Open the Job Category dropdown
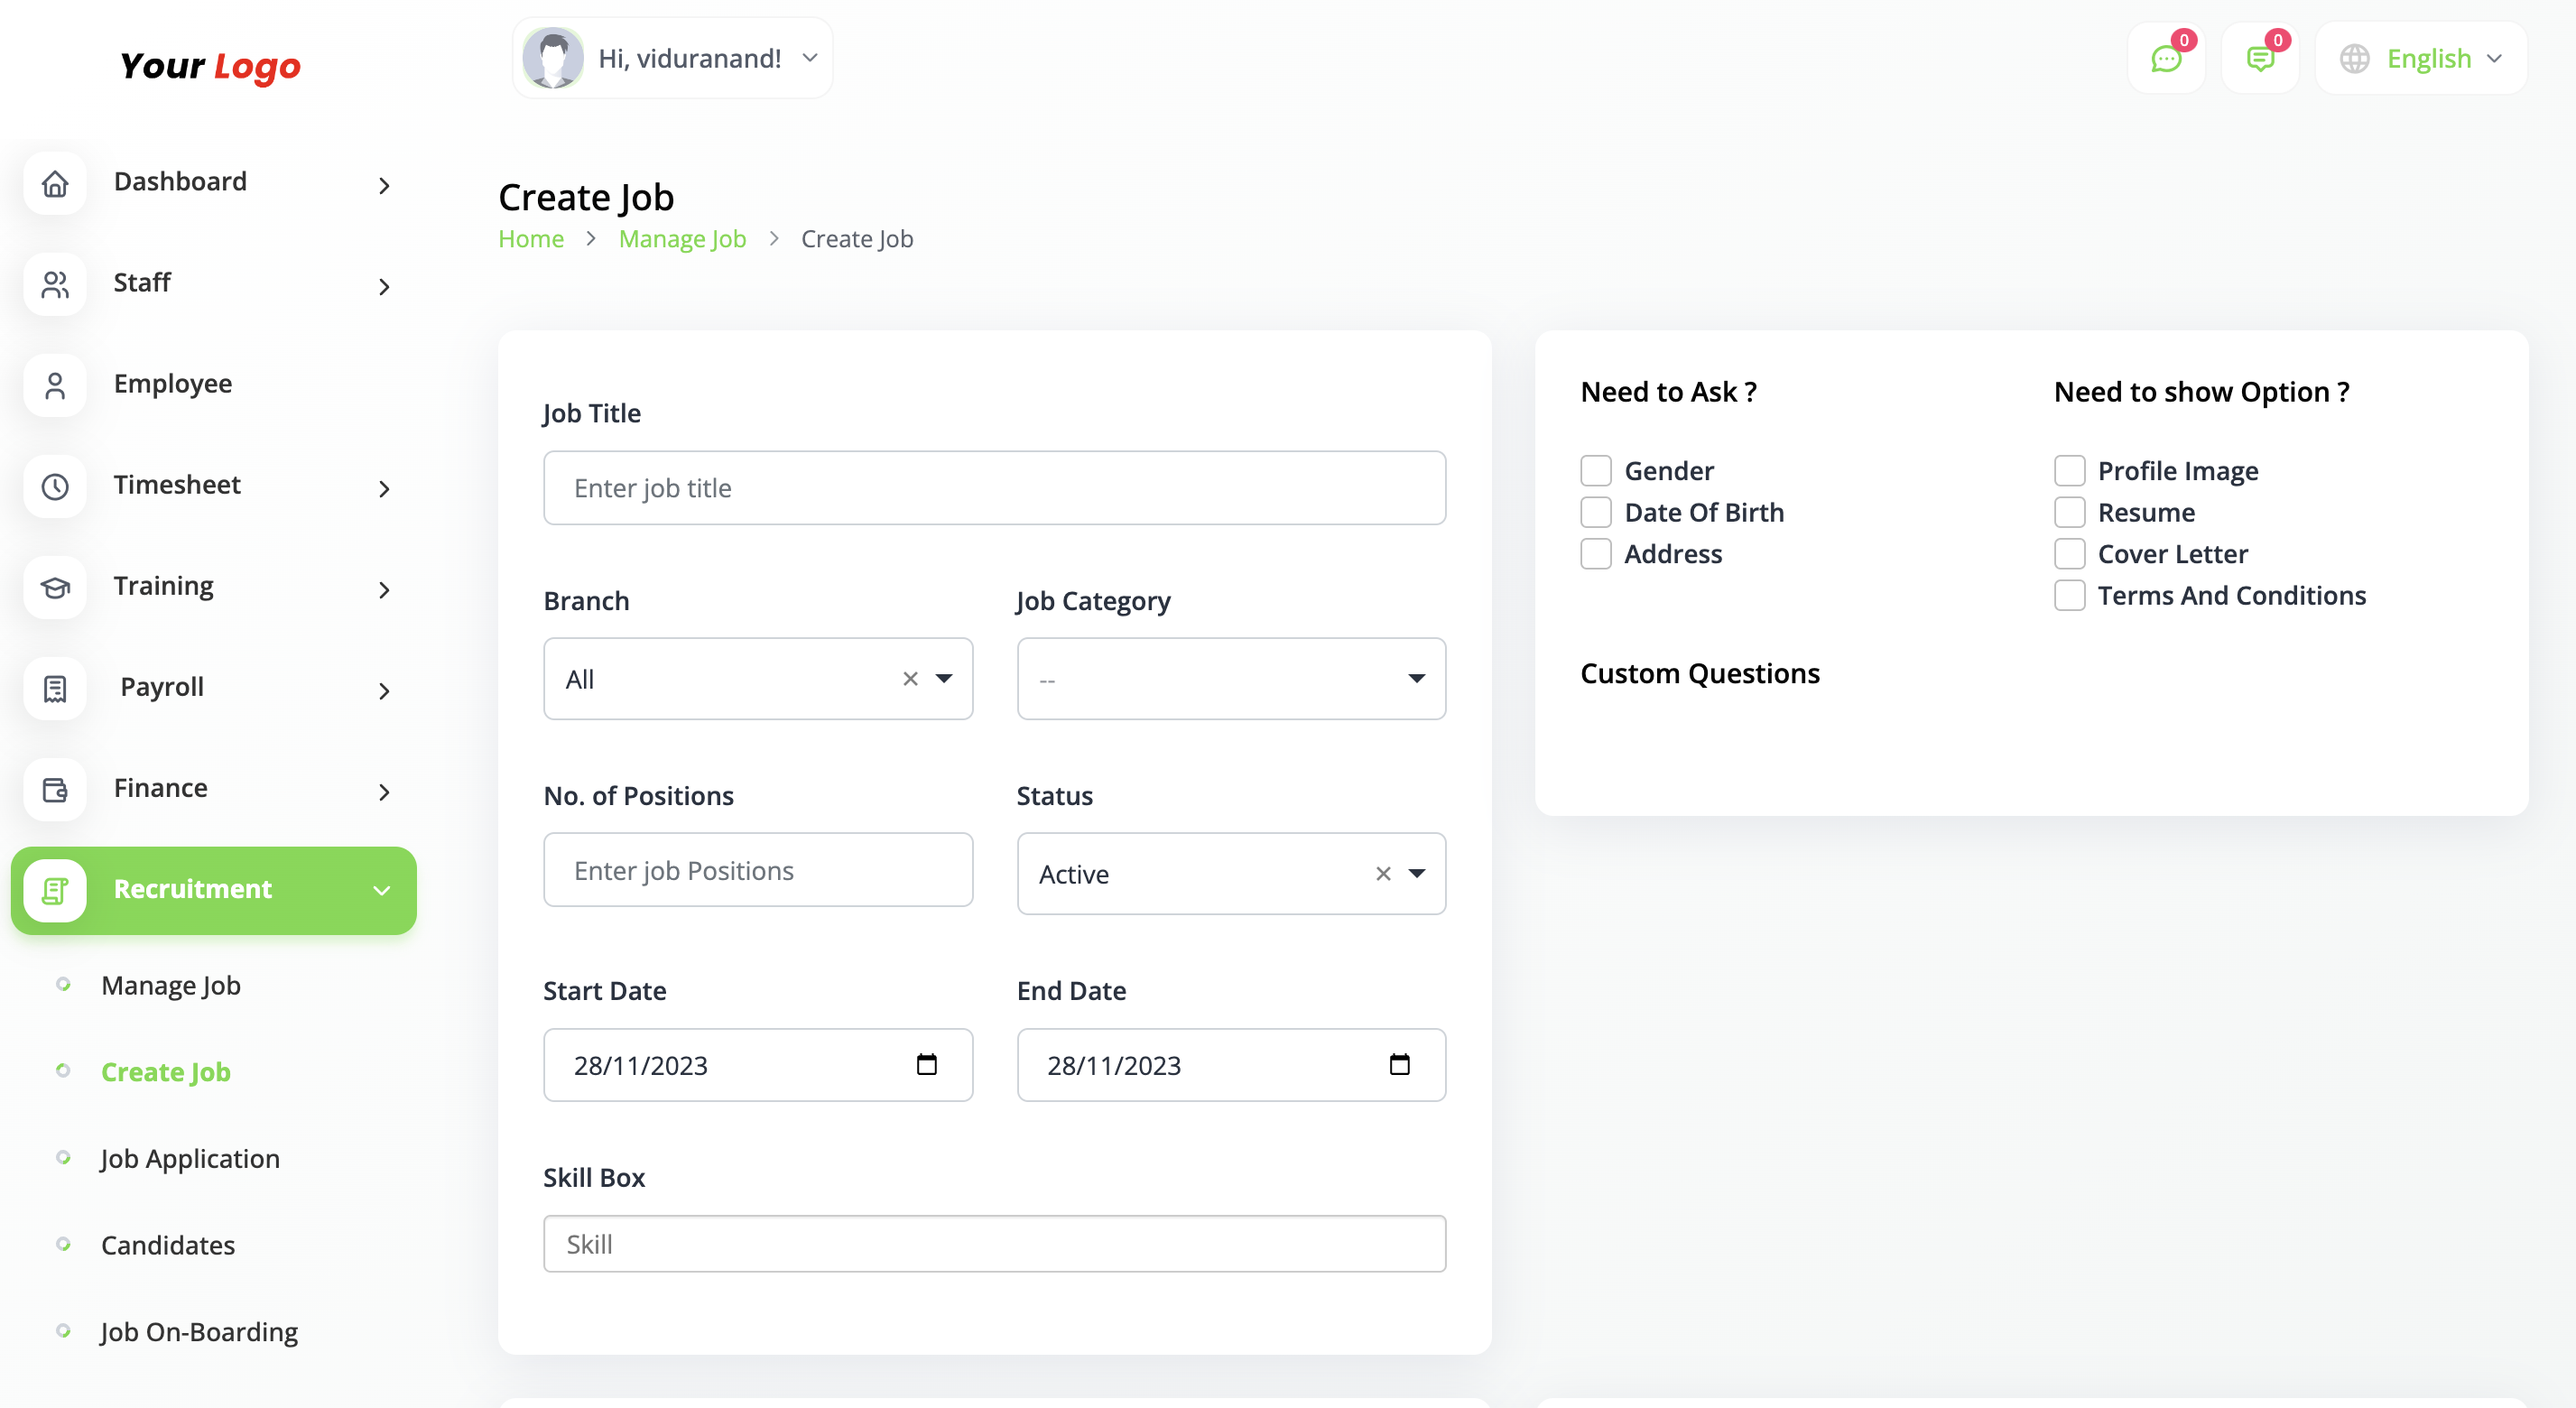 pyautogui.click(x=1230, y=679)
